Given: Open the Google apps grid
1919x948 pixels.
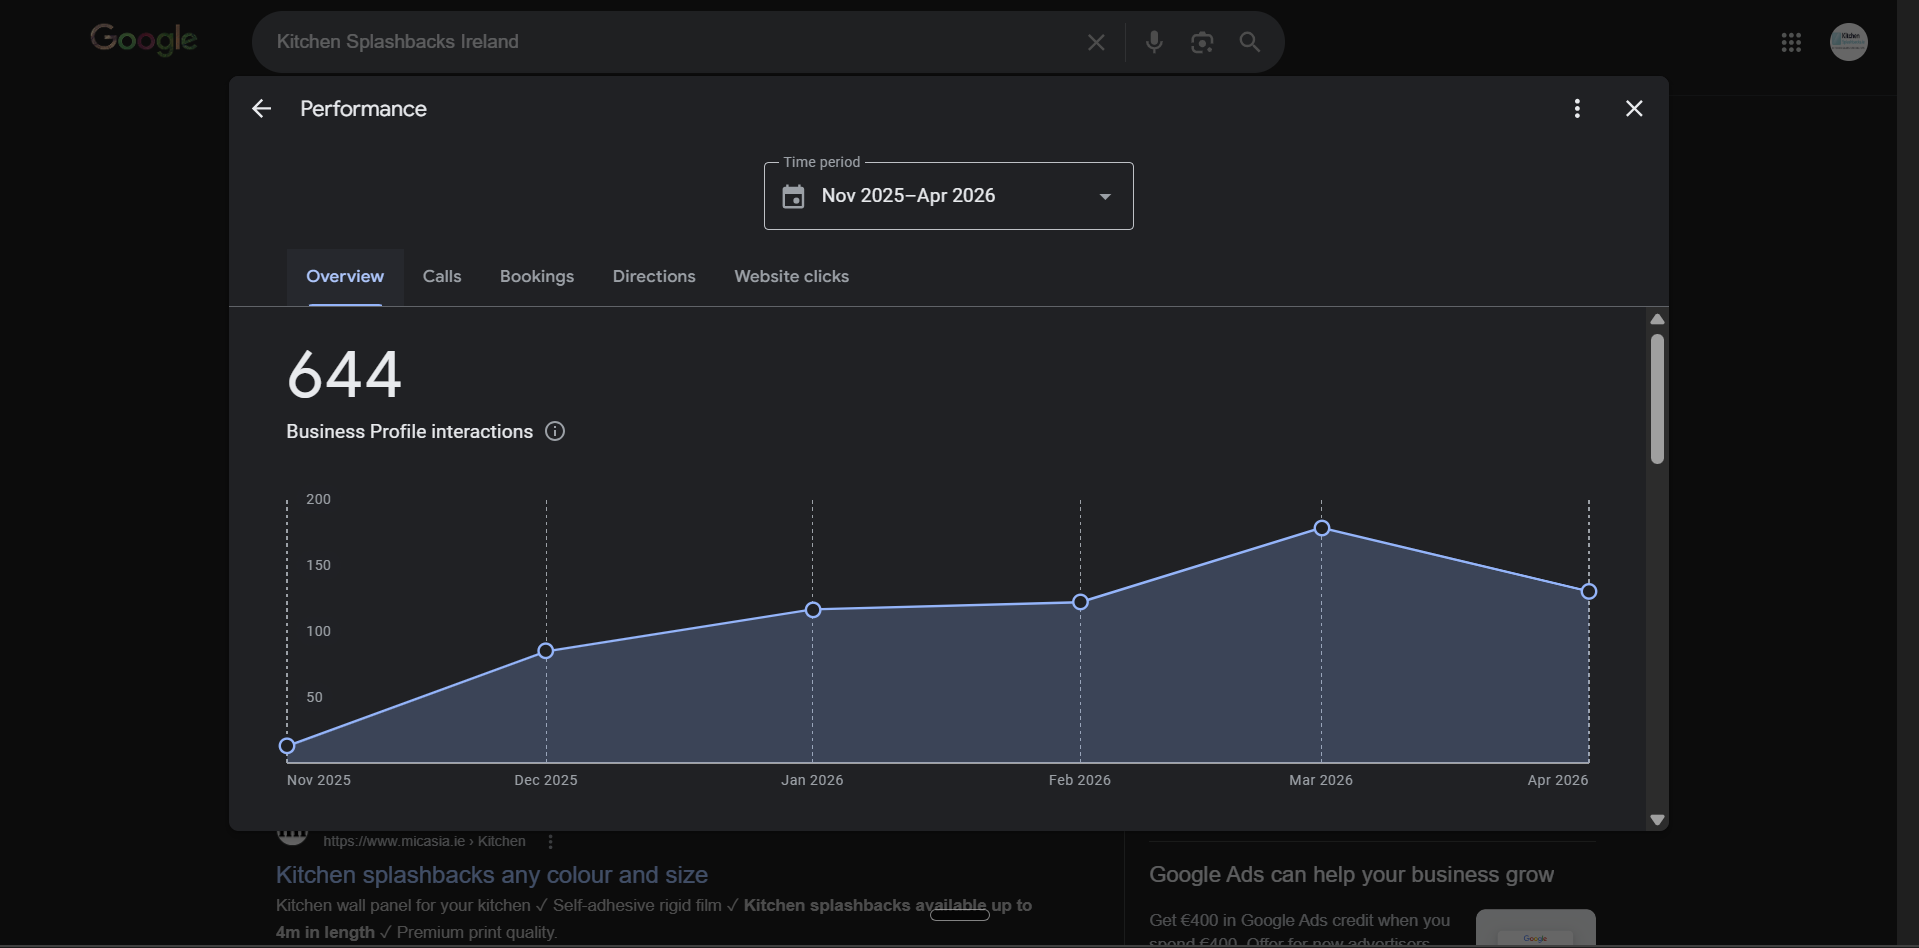Looking at the screenshot, I should [1791, 42].
